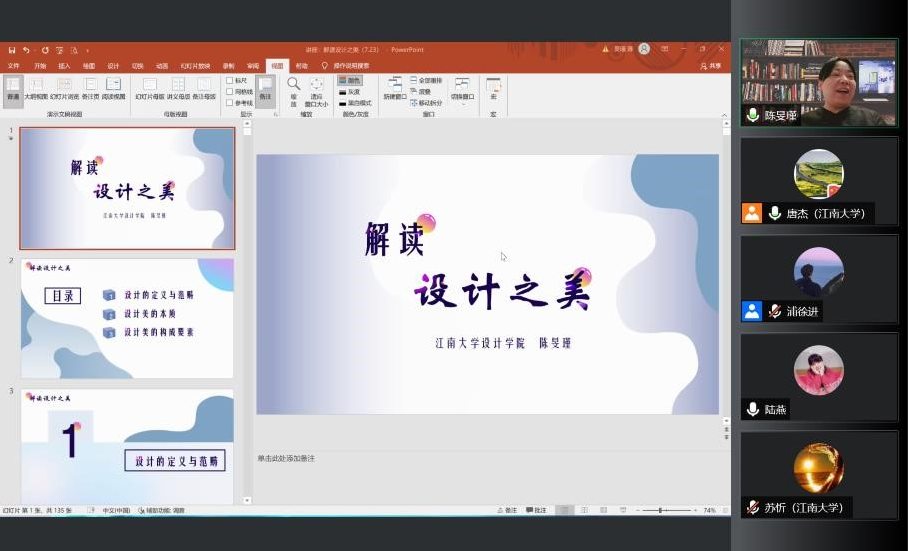Expand the Switch Windows (切换窗口) dropdown

coord(461,90)
